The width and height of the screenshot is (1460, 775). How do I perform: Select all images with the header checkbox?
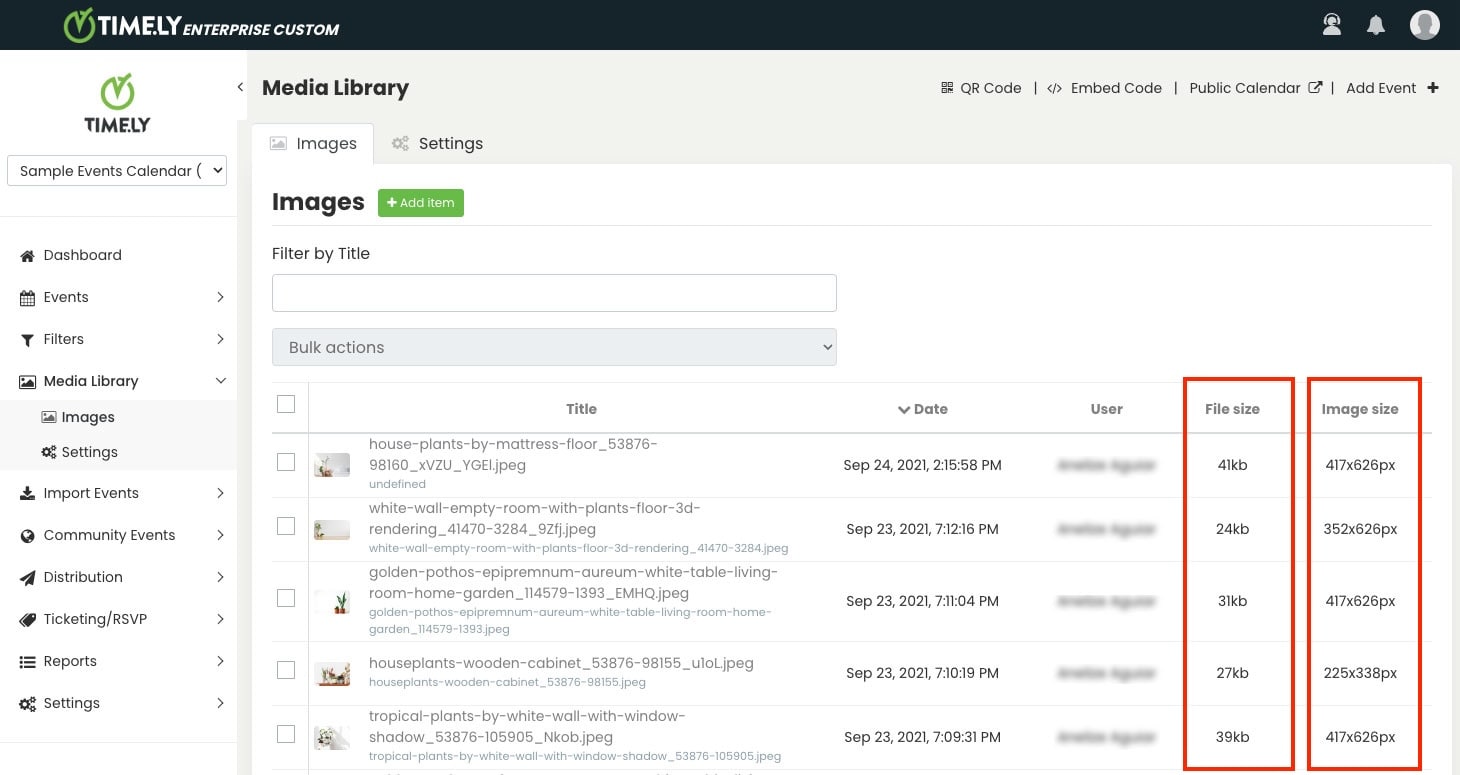286,404
